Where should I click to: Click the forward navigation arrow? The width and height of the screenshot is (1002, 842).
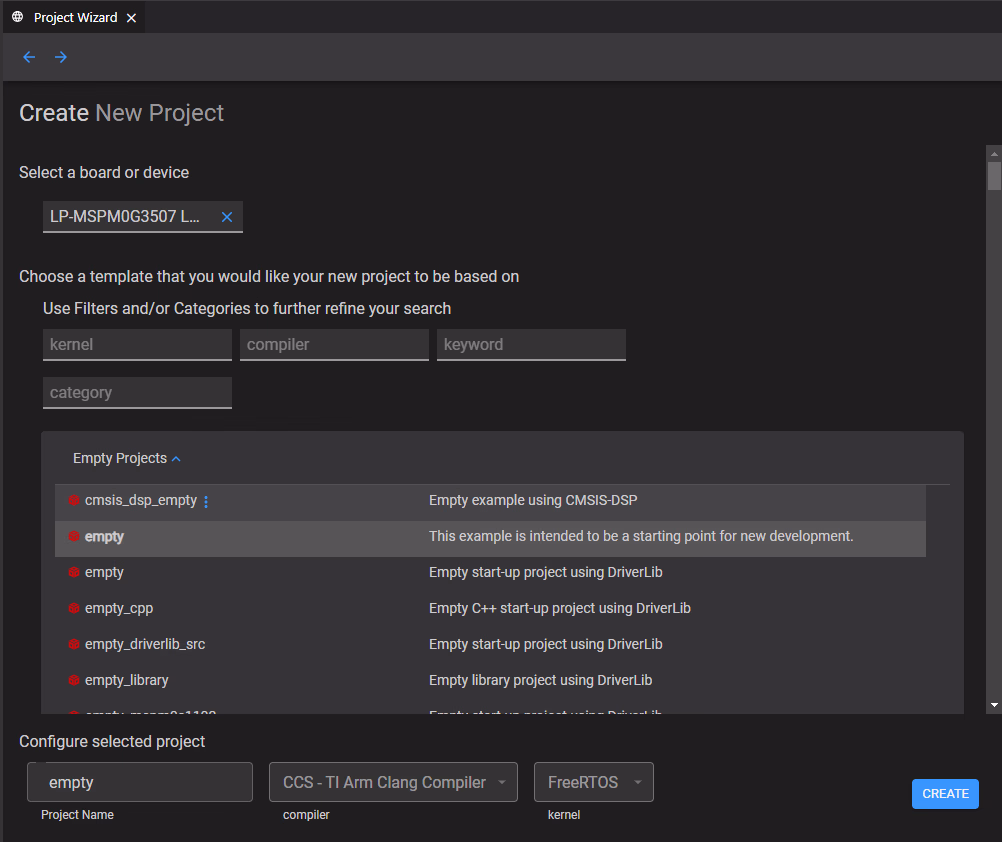point(61,57)
